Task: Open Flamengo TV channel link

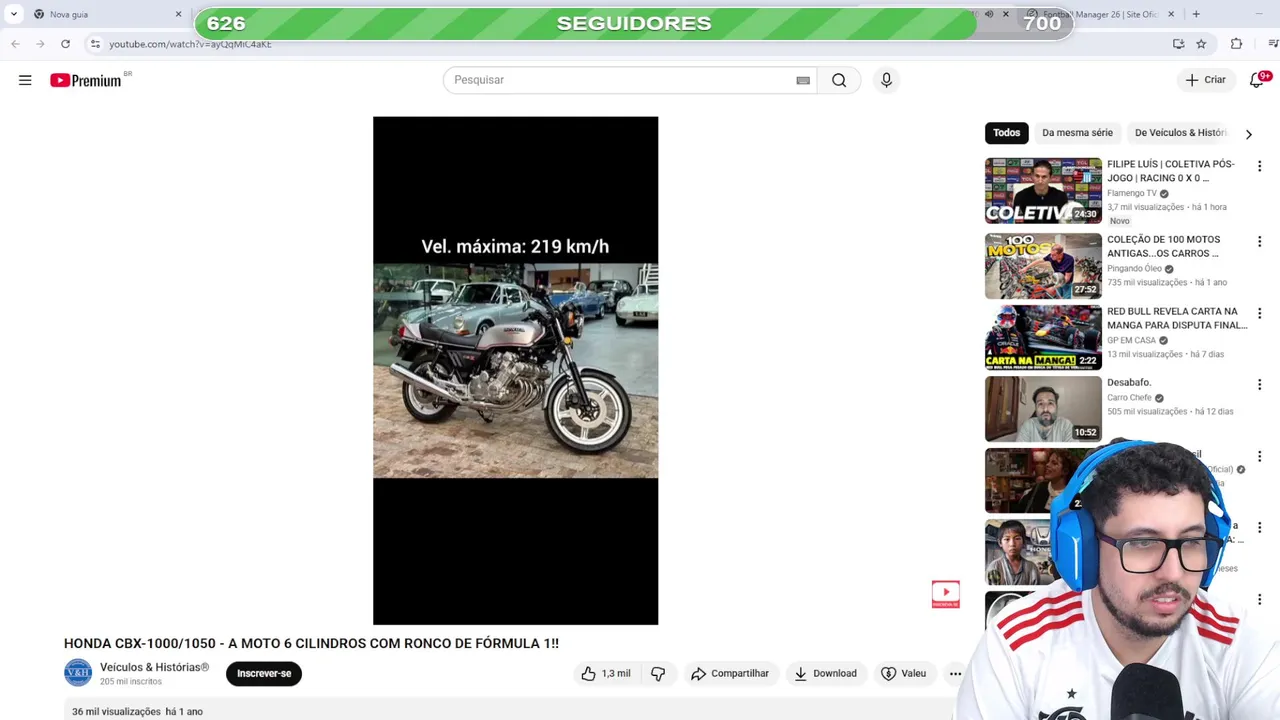Action: pyautogui.click(x=1132, y=193)
